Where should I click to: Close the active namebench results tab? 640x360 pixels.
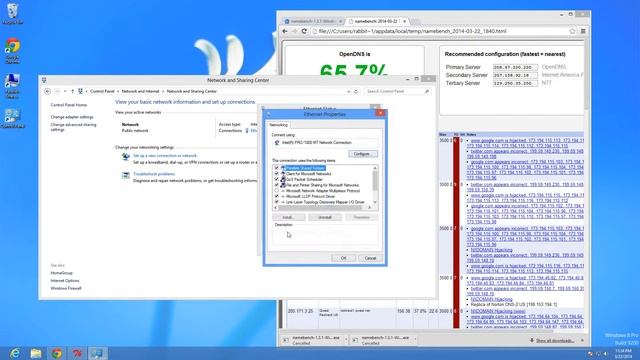pos(404,21)
